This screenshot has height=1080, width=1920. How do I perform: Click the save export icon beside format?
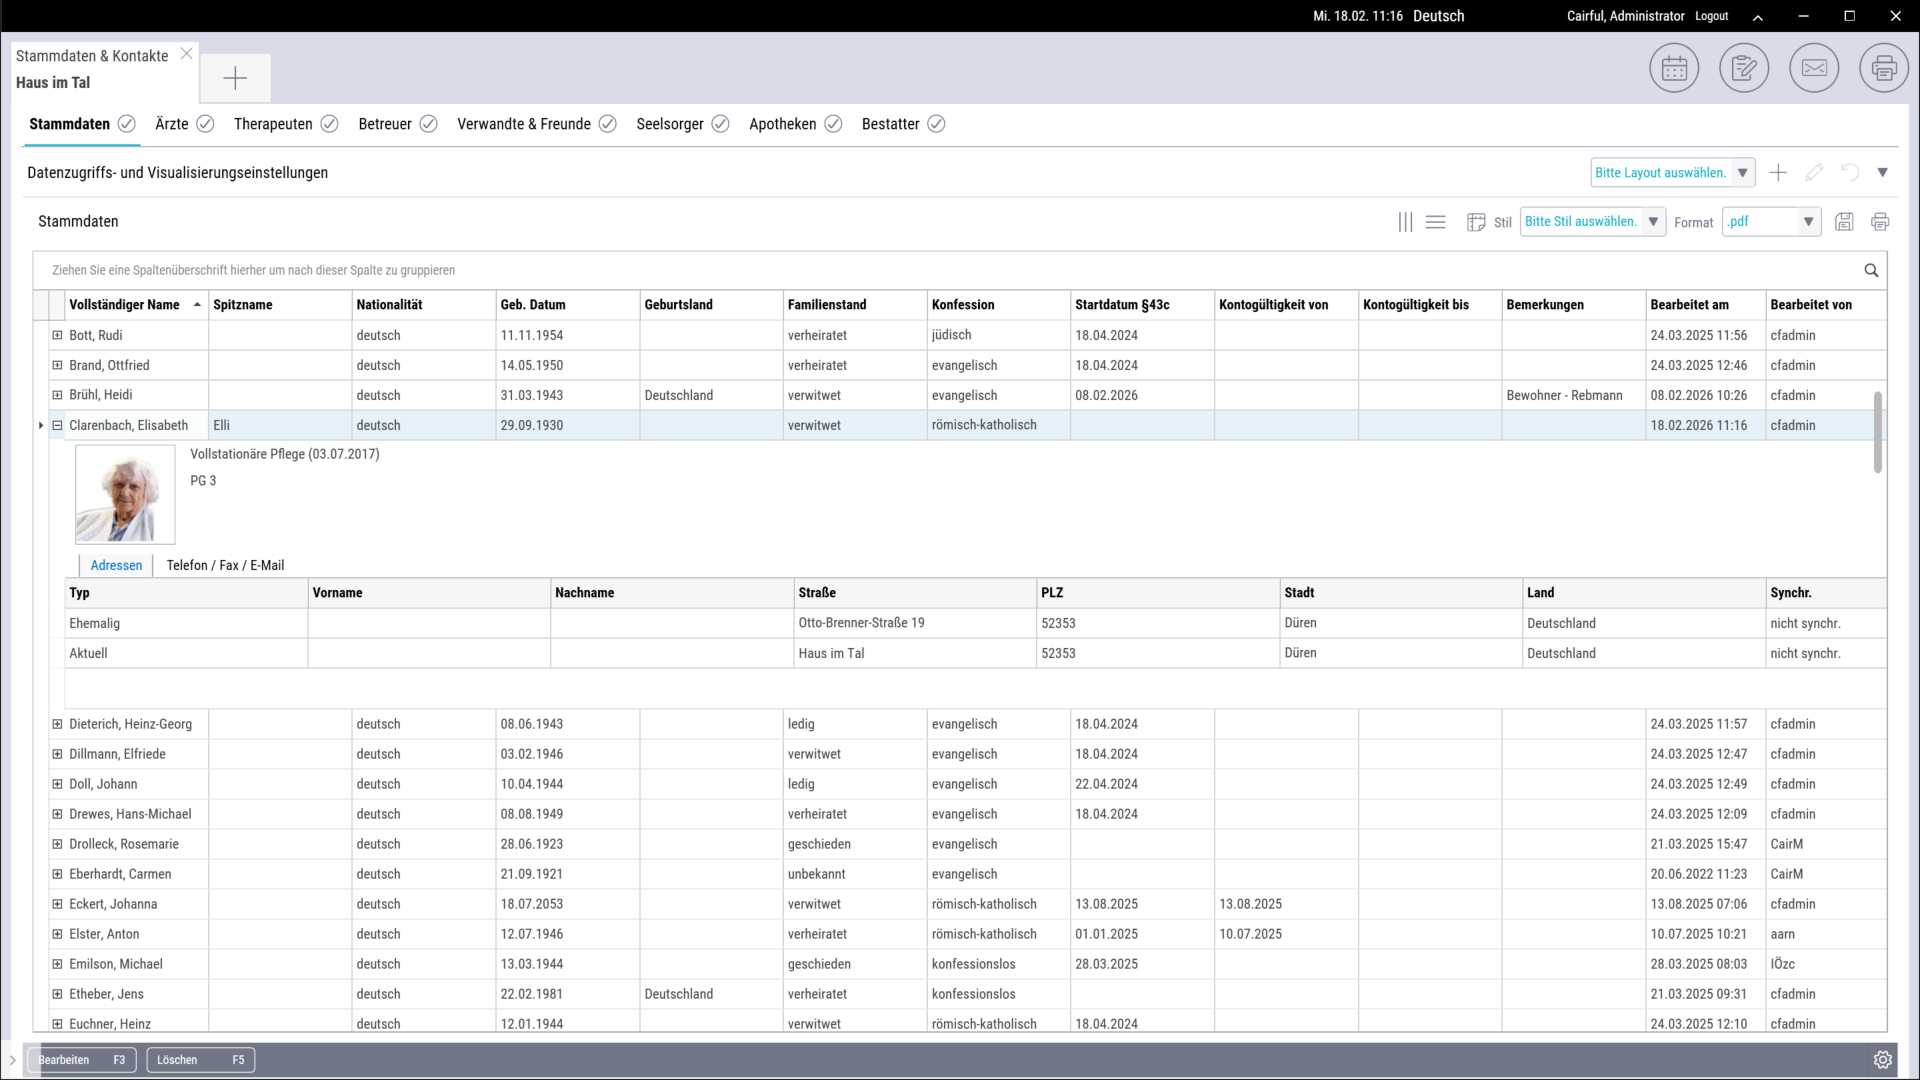(x=1844, y=222)
